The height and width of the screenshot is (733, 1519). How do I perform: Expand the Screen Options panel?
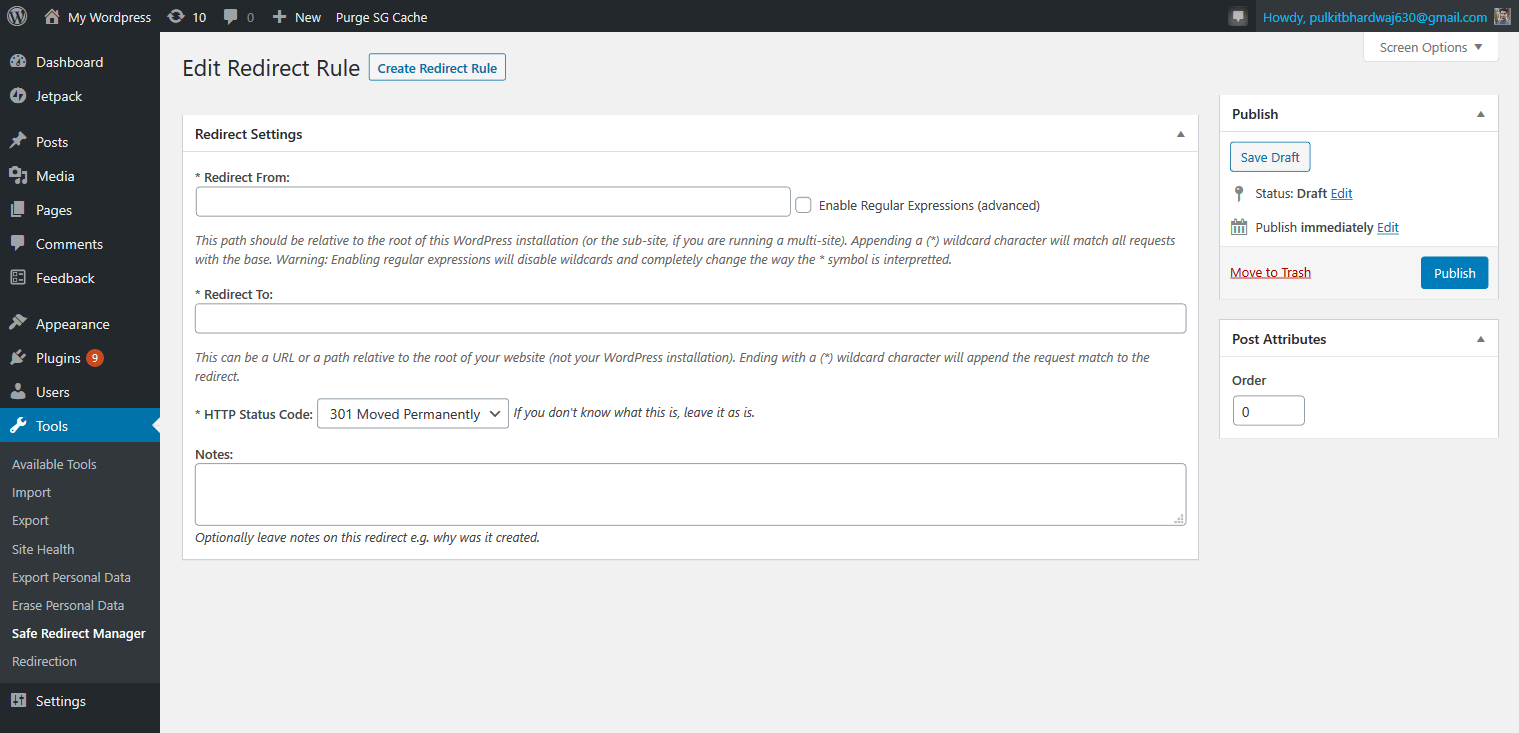tap(1430, 47)
